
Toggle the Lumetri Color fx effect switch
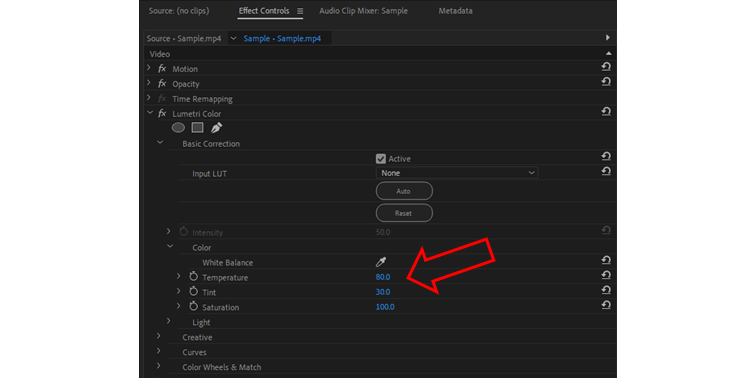162,114
